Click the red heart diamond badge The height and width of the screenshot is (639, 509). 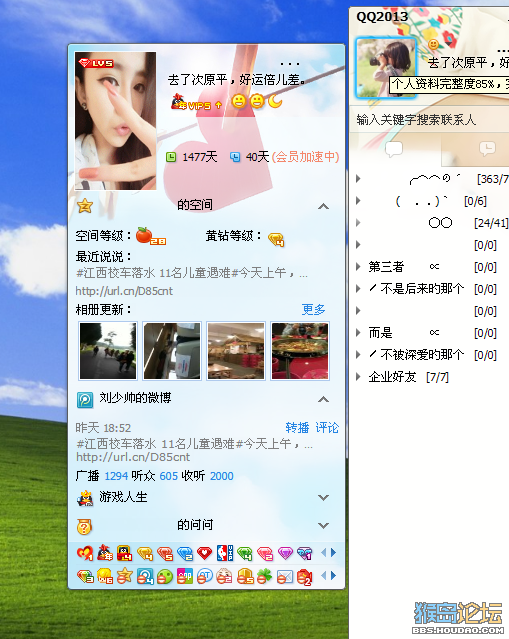(205, 553)
